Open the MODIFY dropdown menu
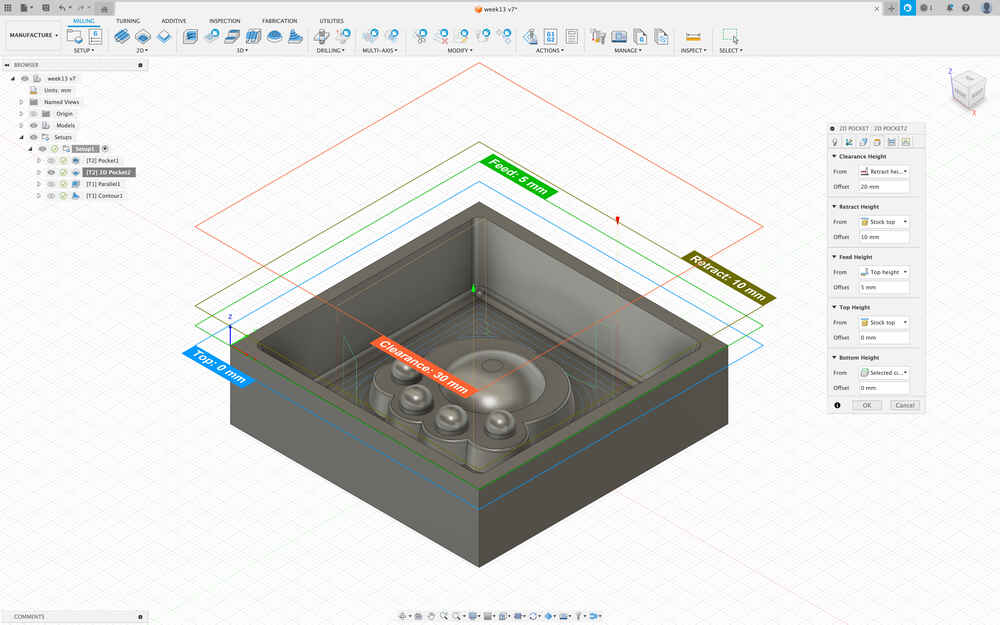Viewport: 1000px width, 625px height. click(x=460, y=50)
